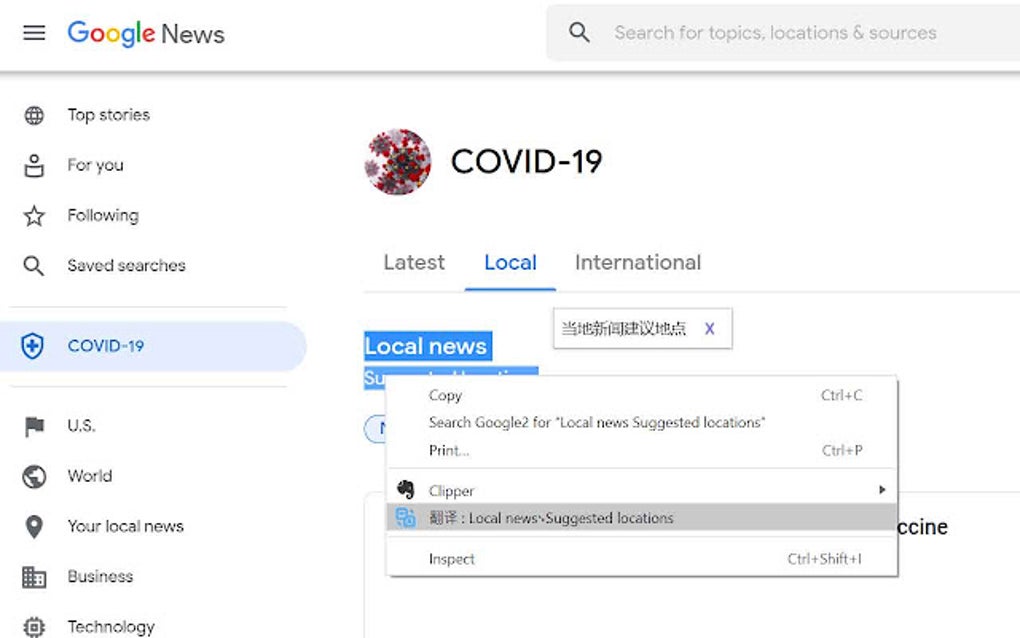Select the Your local news pin icon

tap(33, 526)
